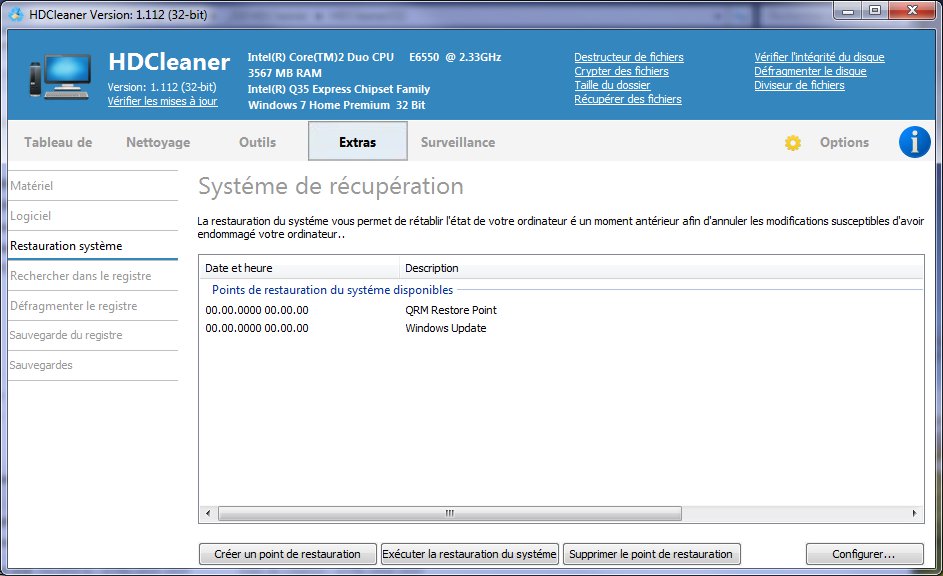Click Crypter des fichiers link
This screenshot has width=943, height=576.
tap(621, 71)
